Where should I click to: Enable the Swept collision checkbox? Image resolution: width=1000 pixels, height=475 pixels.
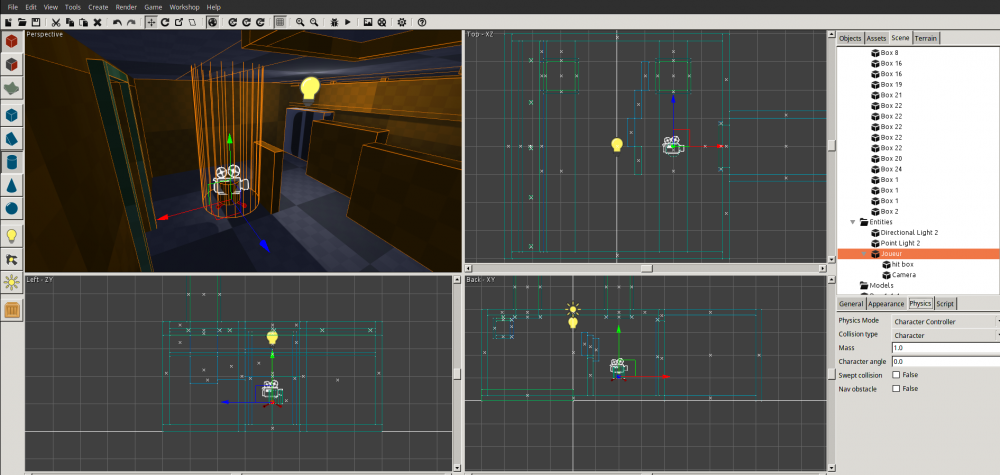pos(896,375)
